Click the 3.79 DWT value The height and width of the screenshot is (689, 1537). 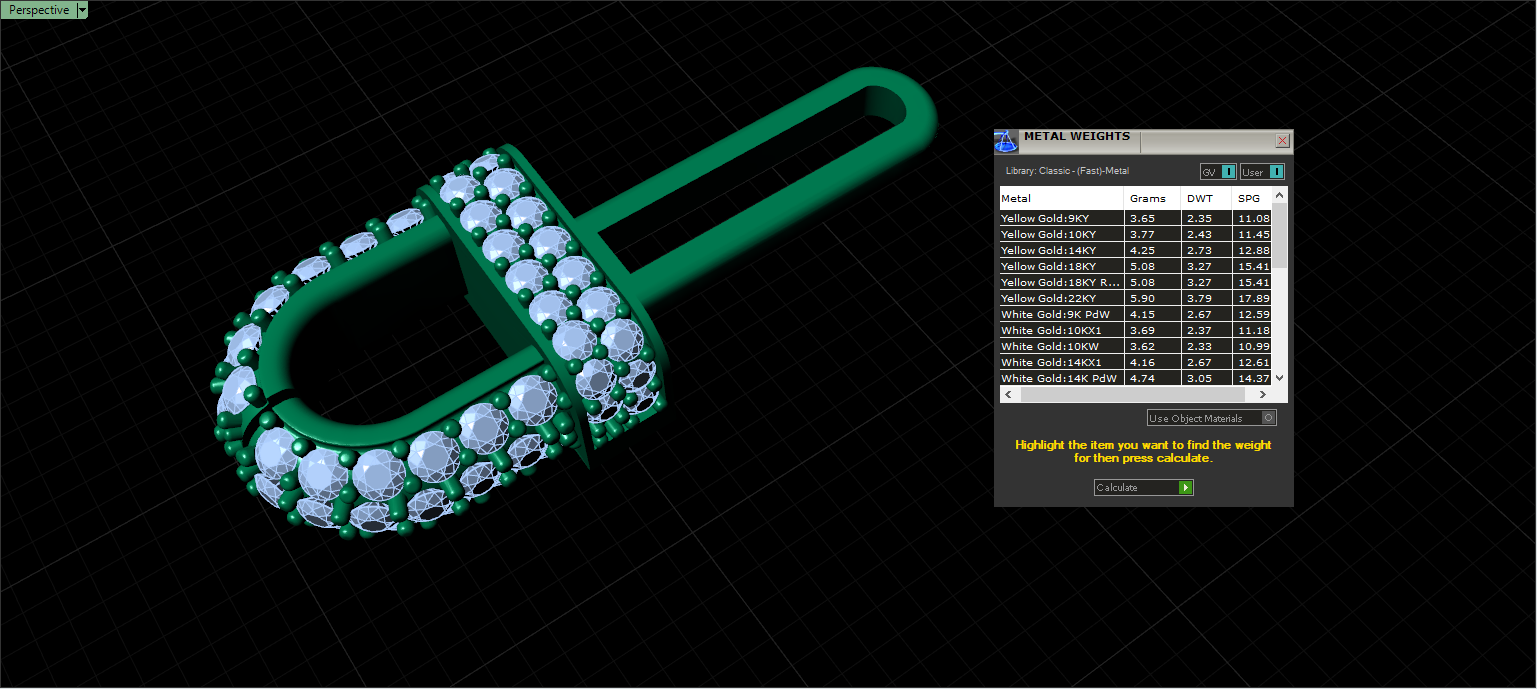(x=1199, y=298)
